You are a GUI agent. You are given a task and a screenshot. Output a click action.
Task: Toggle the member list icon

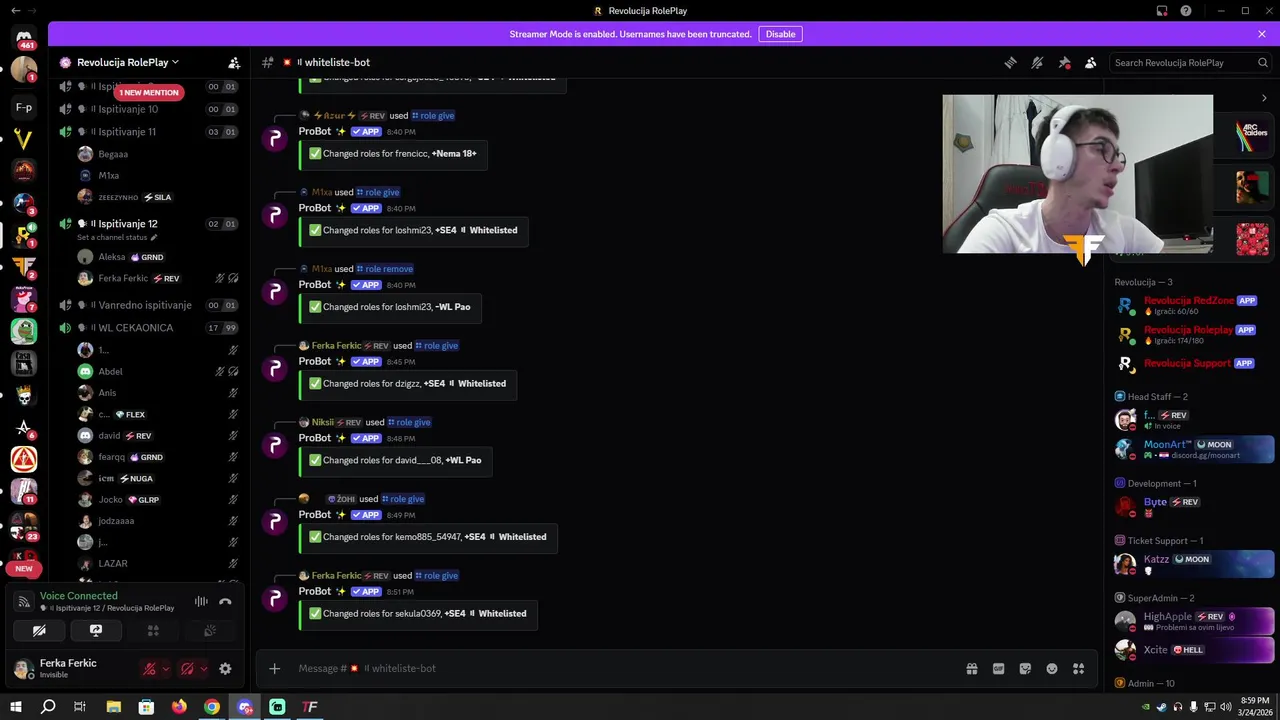click(x=1091, y=62)
